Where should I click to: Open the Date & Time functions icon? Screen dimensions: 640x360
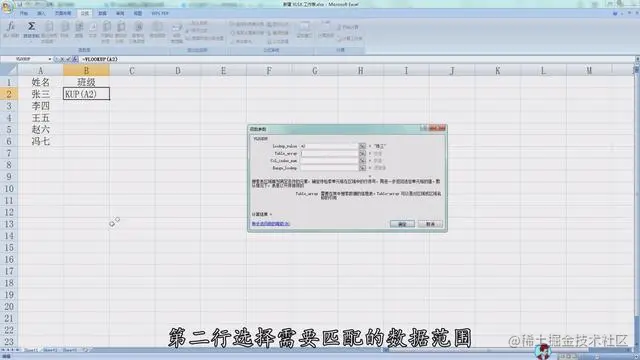(x=107, y=27)
